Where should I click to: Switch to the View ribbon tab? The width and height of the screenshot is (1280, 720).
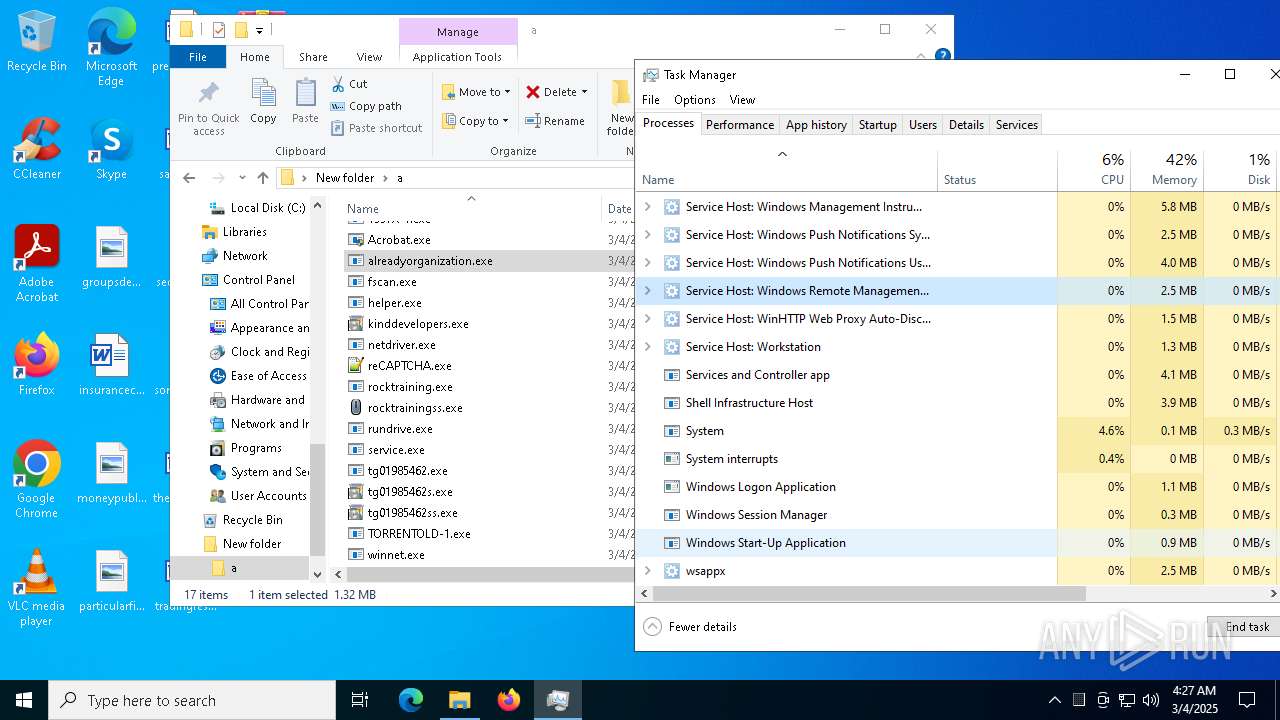coord(369,57)
